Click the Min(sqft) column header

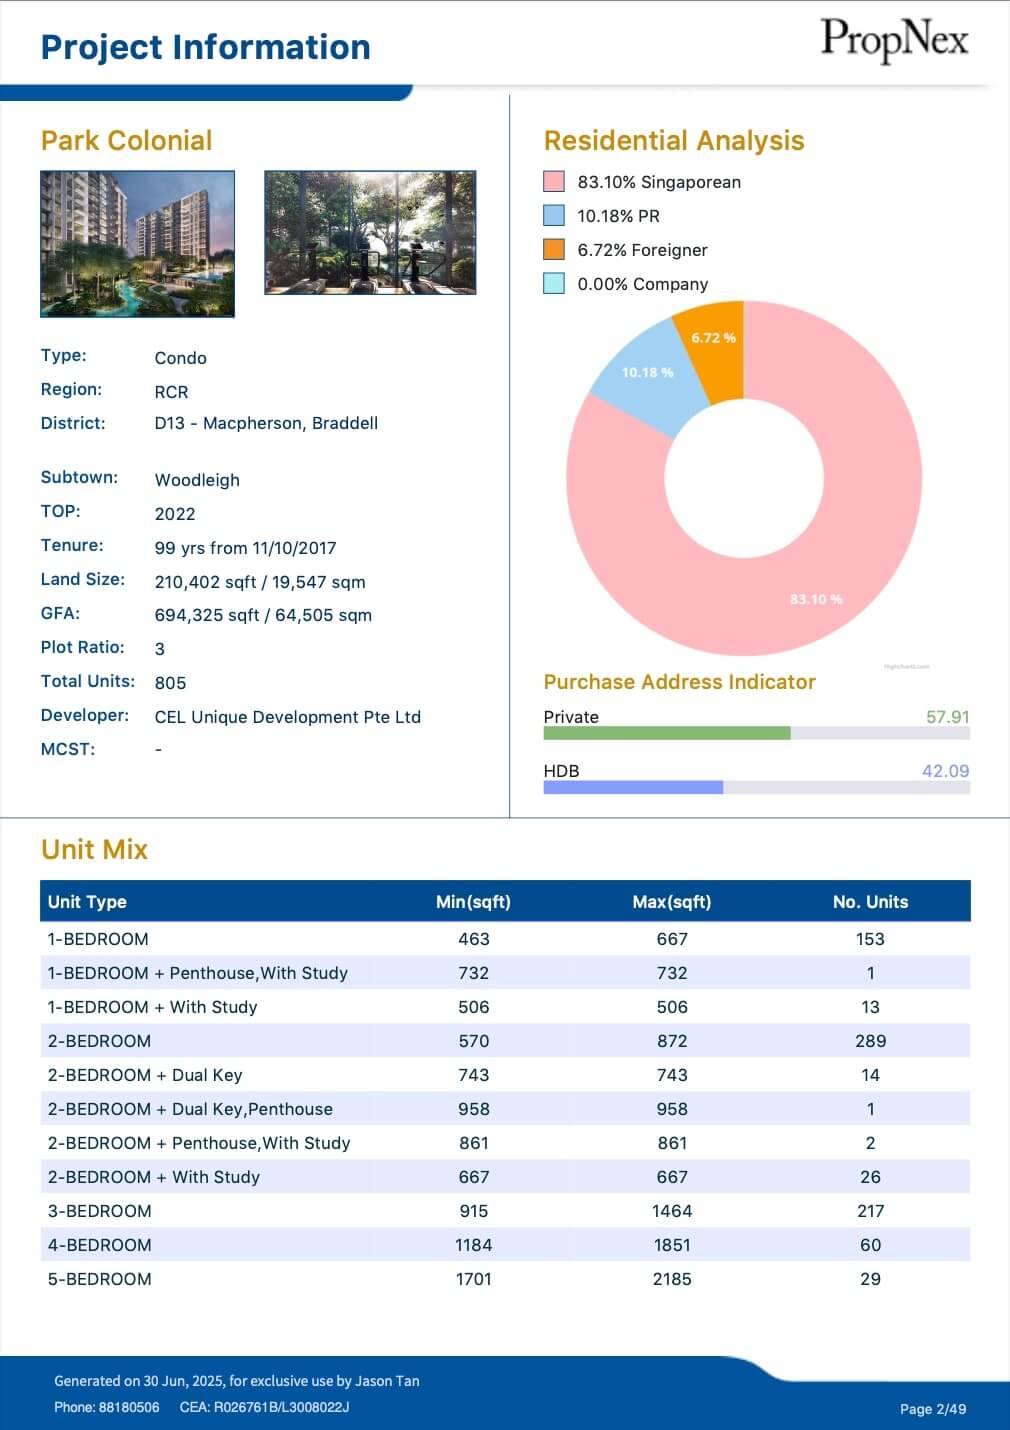[473, 902]
